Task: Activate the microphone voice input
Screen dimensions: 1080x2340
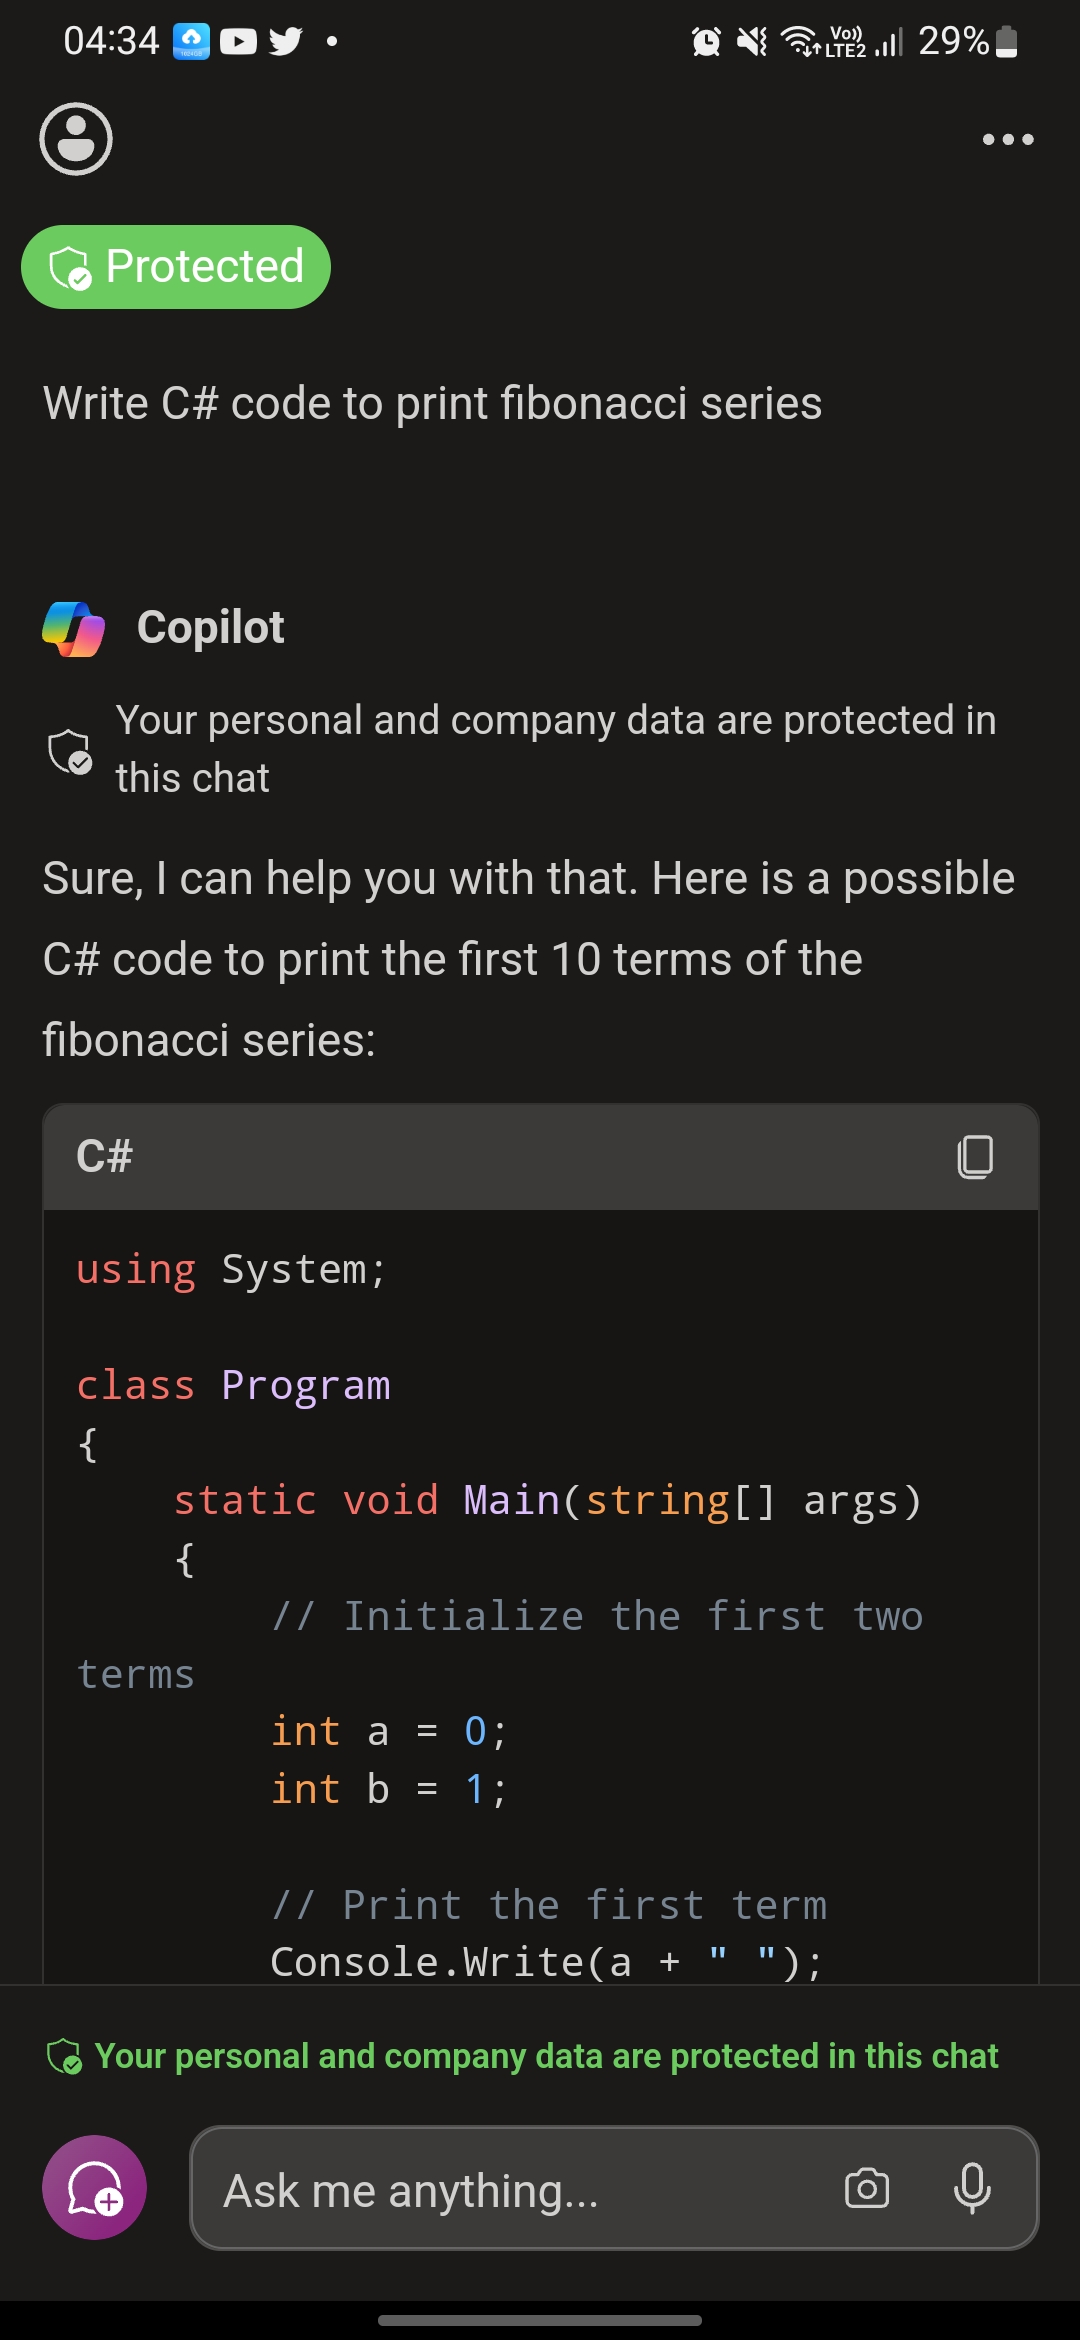Action: (x=972, y=2188)
